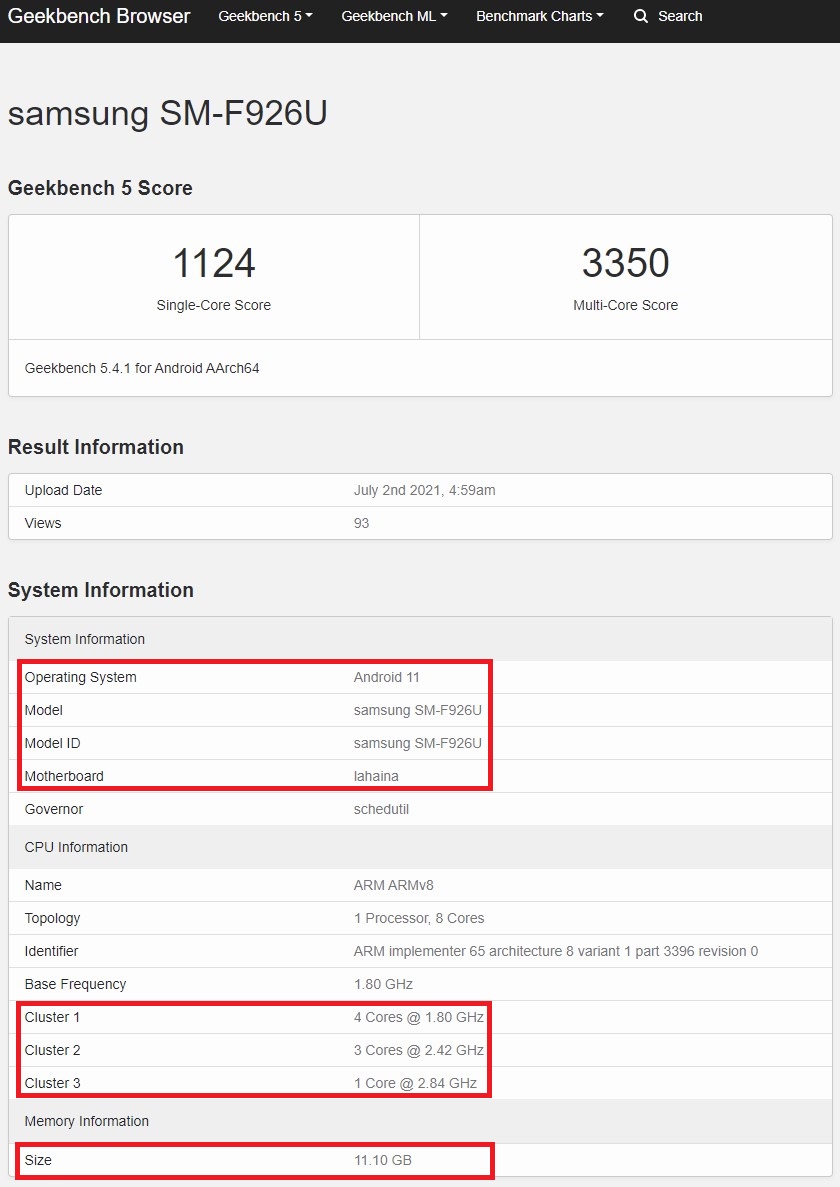The width and height of the screenshot is (840, 1187).
Task: Click the Cluster 2 value 3 Cores @ 2.42 GHz
Action: (418, 1050)
